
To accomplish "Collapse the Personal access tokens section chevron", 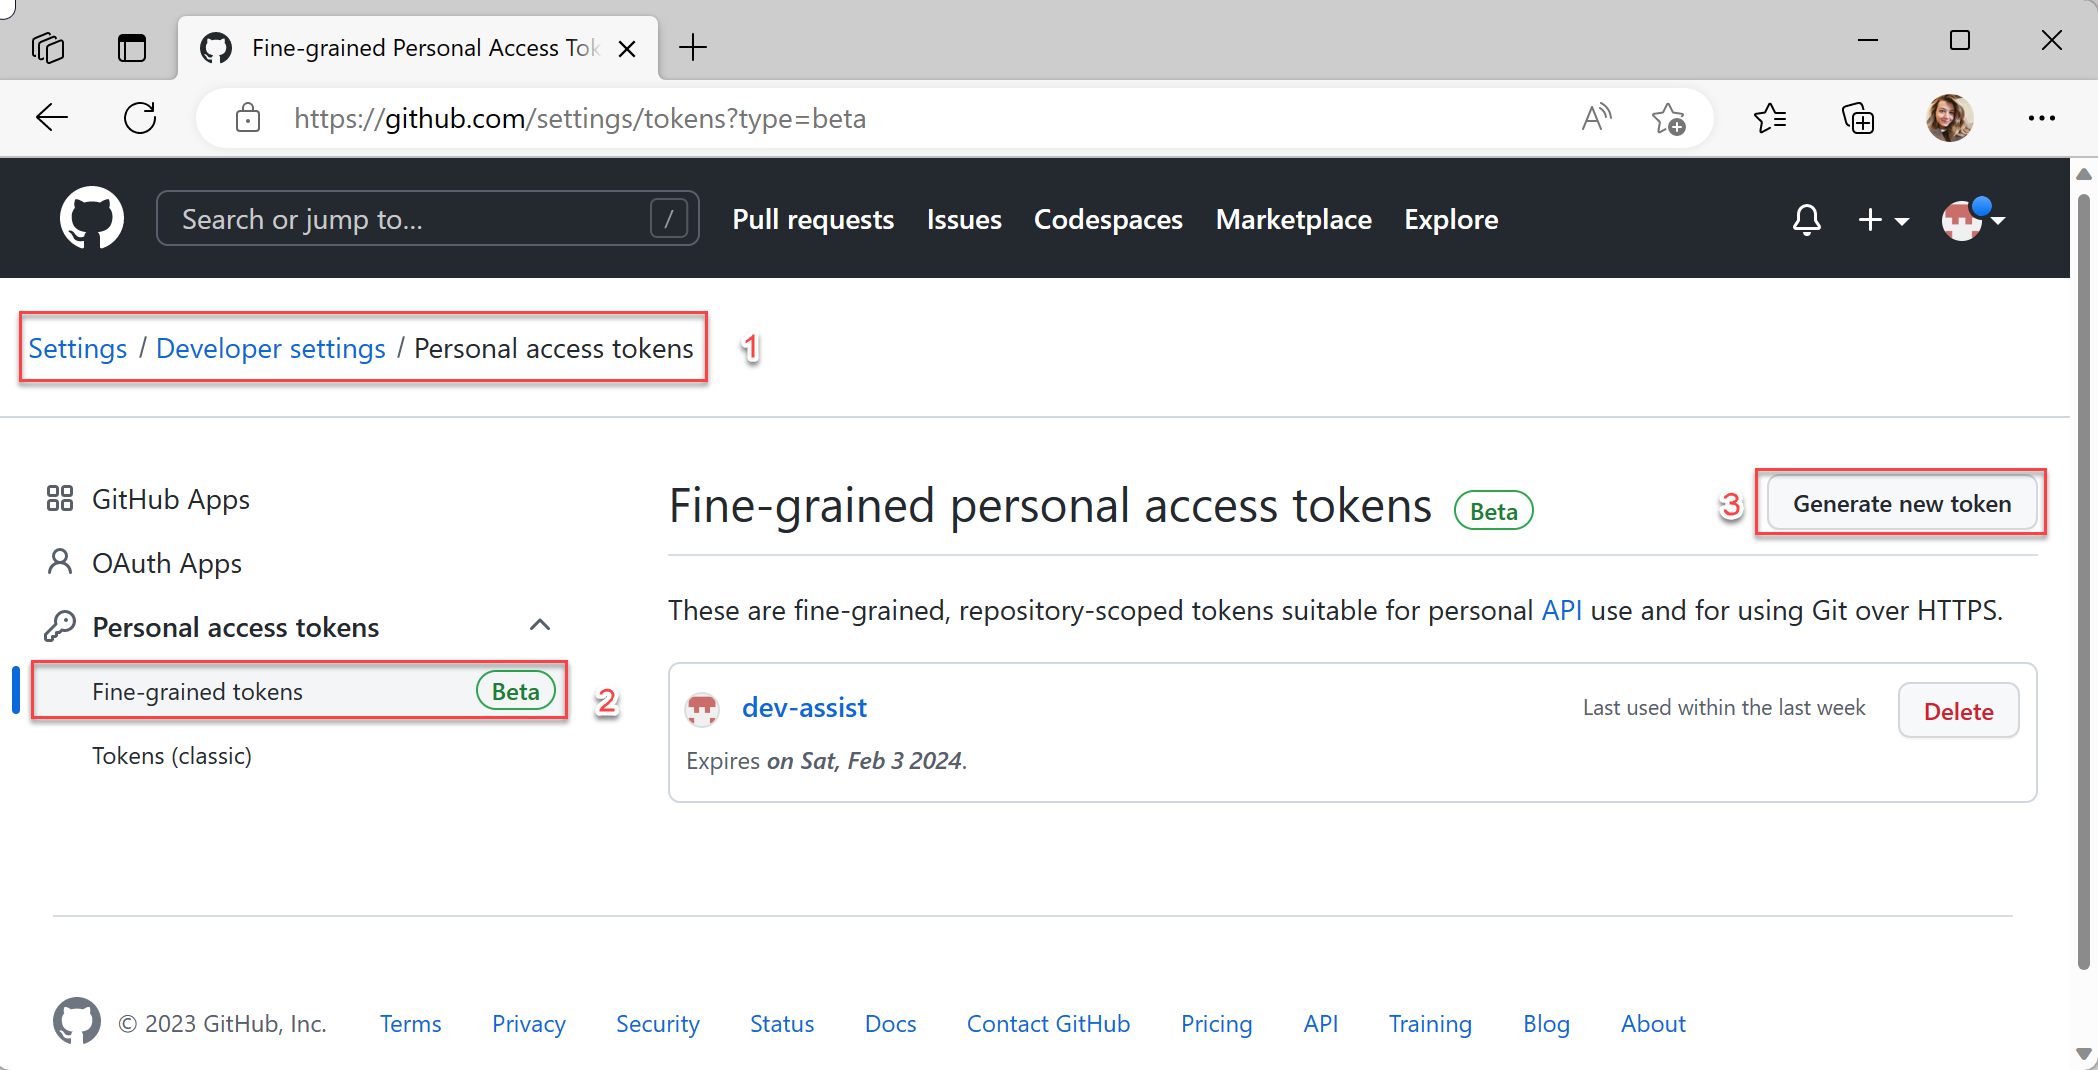I will 540,625.
